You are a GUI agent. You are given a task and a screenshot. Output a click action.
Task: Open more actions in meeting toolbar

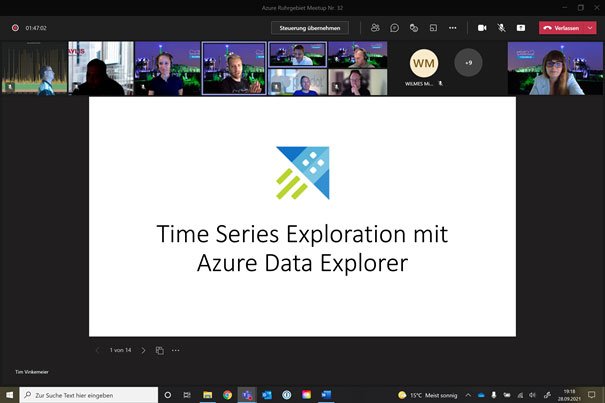[453, 28]
